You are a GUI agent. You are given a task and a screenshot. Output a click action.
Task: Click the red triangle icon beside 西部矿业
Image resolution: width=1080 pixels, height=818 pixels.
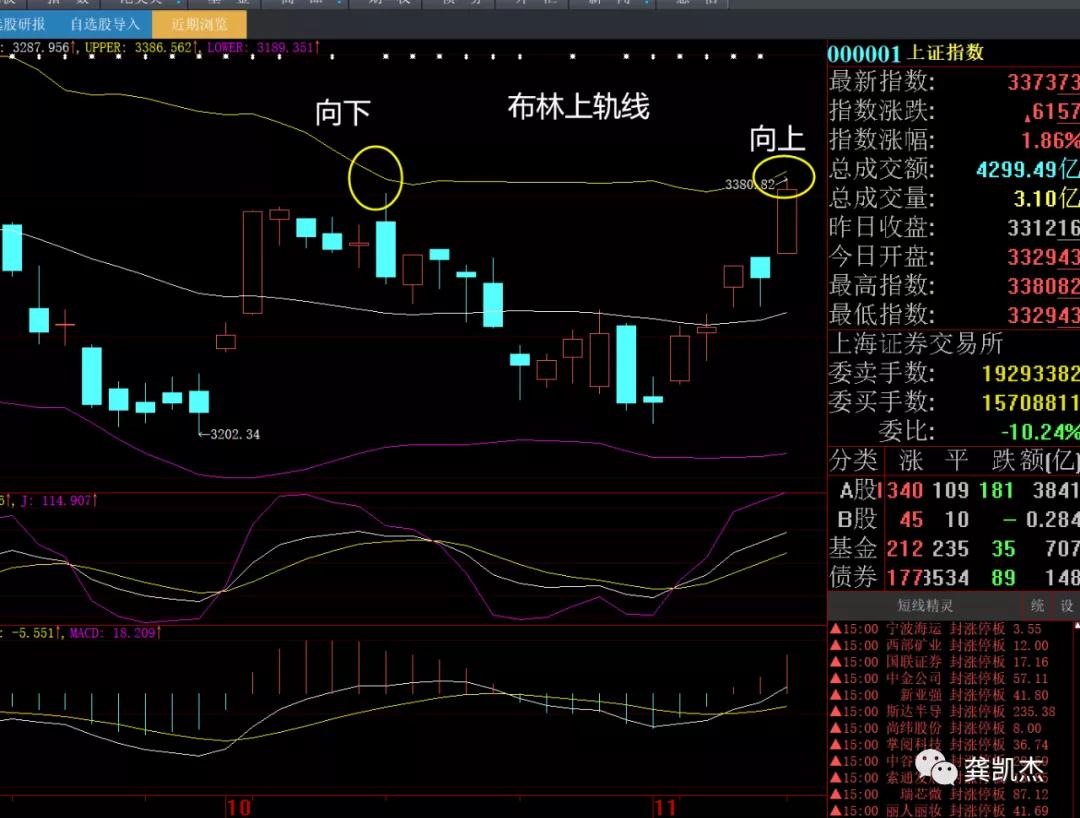(835, 645)
